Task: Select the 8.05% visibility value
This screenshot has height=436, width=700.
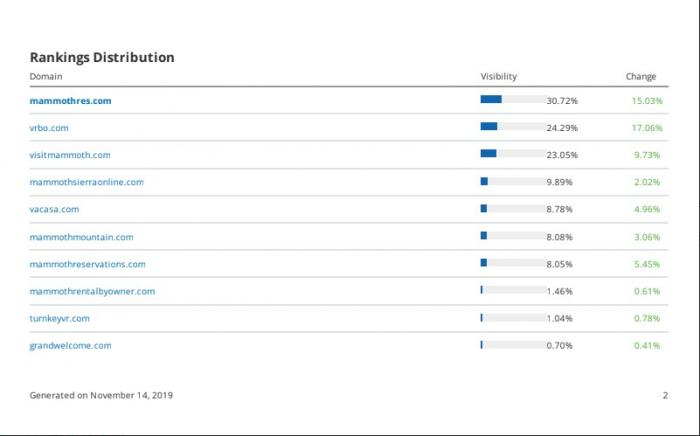Action: click(x=559, y=264)
